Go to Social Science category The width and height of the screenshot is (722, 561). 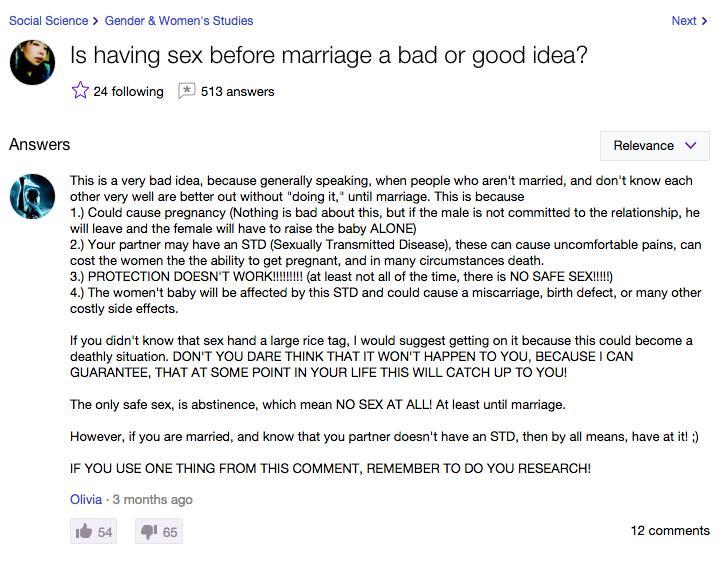click(48, 21)
